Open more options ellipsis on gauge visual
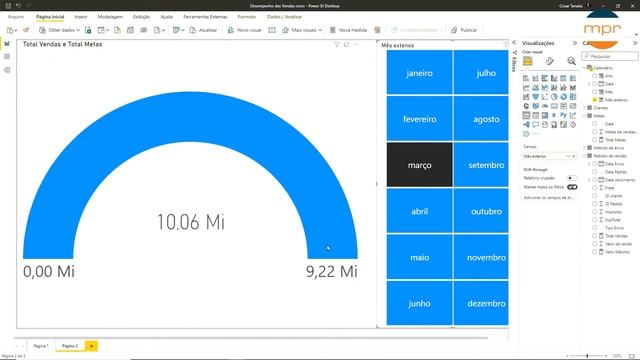This screenshot has height=360, width=640. 356,44
